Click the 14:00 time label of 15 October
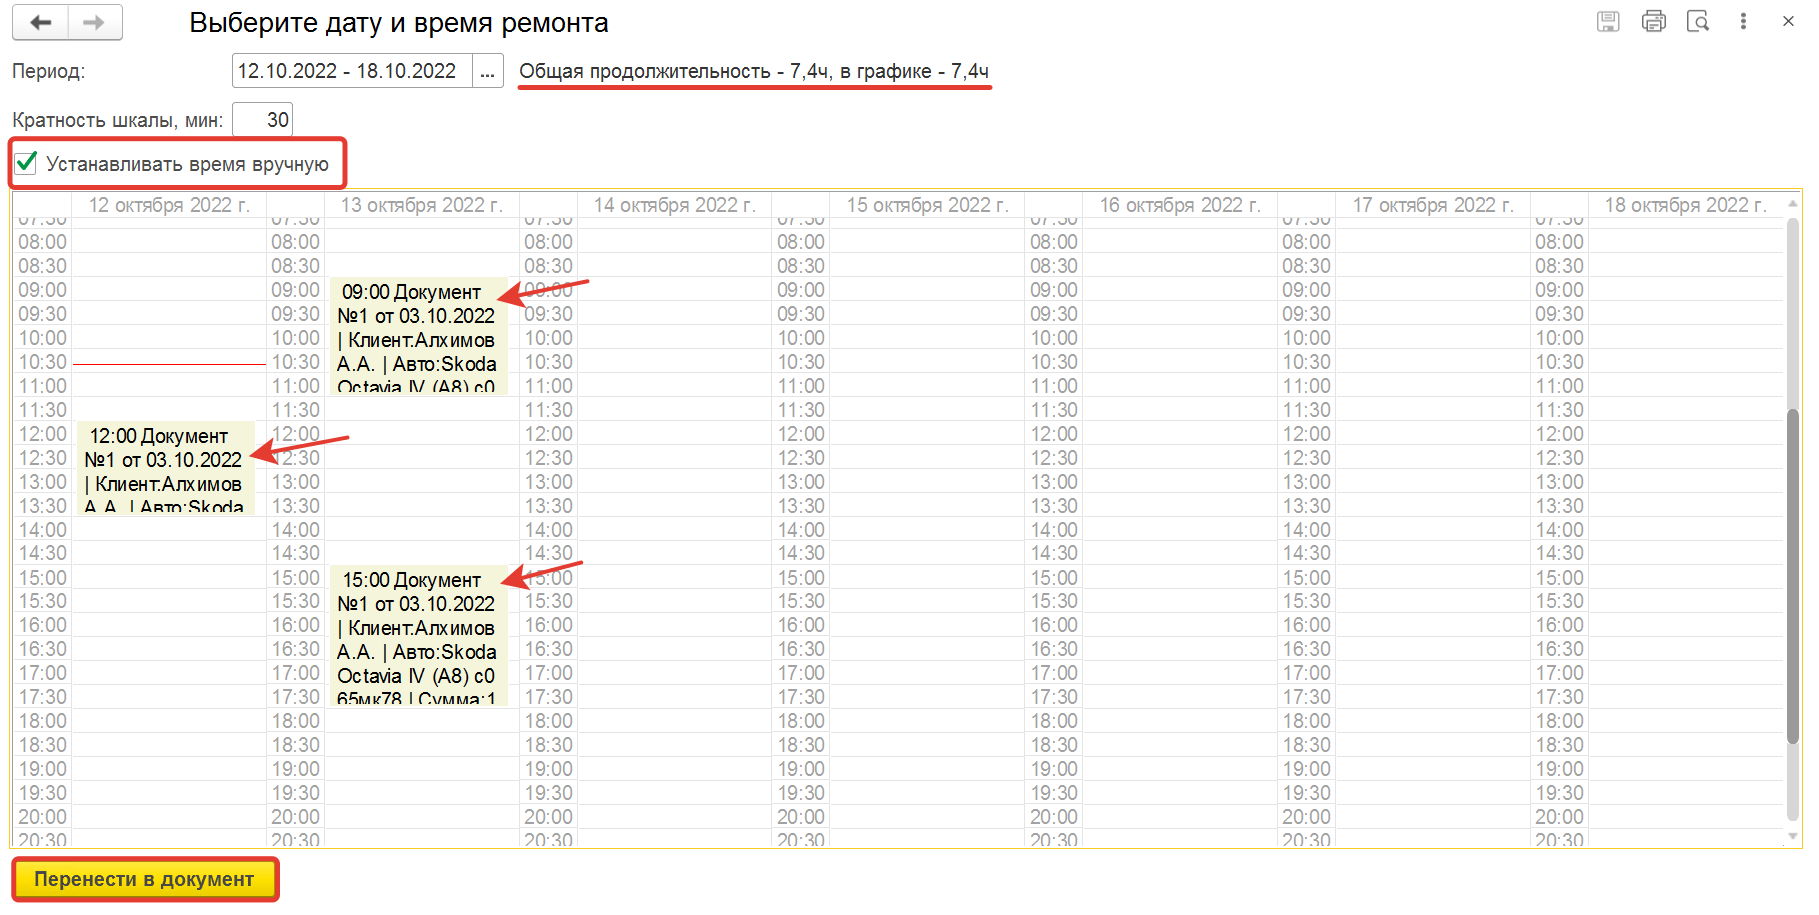The height and width of the screenshot is (915, 1819). click(x=802, y=530)
